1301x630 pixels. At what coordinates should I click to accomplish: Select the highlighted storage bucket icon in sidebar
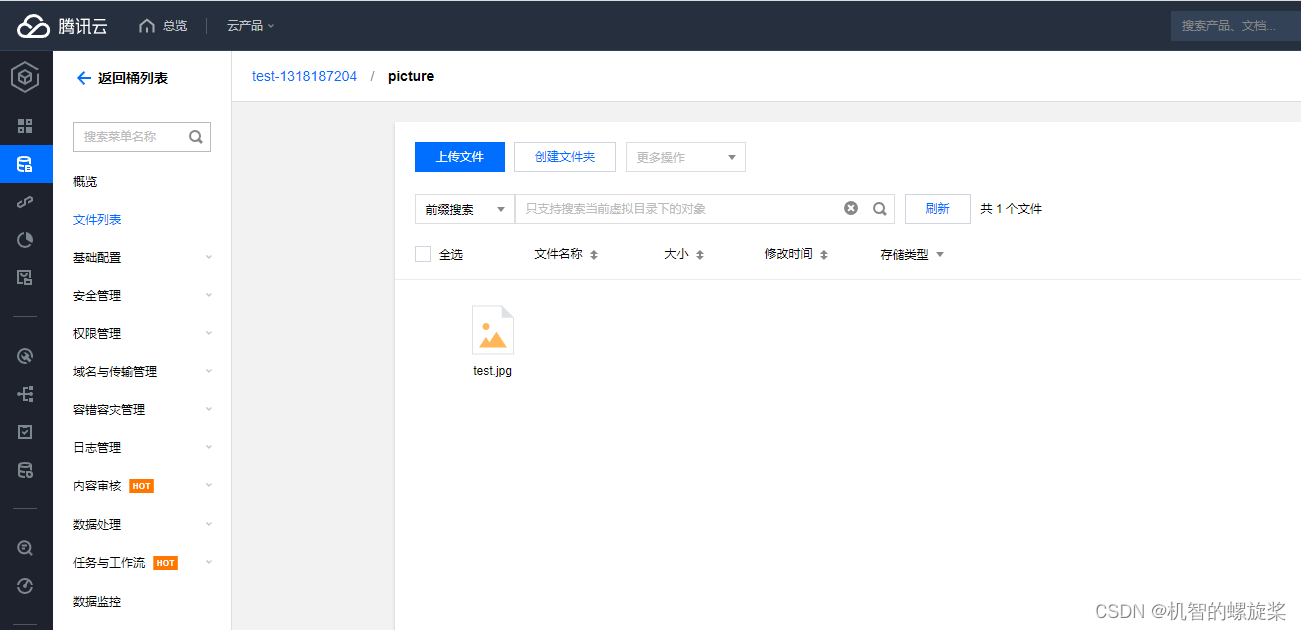(25, 164)
